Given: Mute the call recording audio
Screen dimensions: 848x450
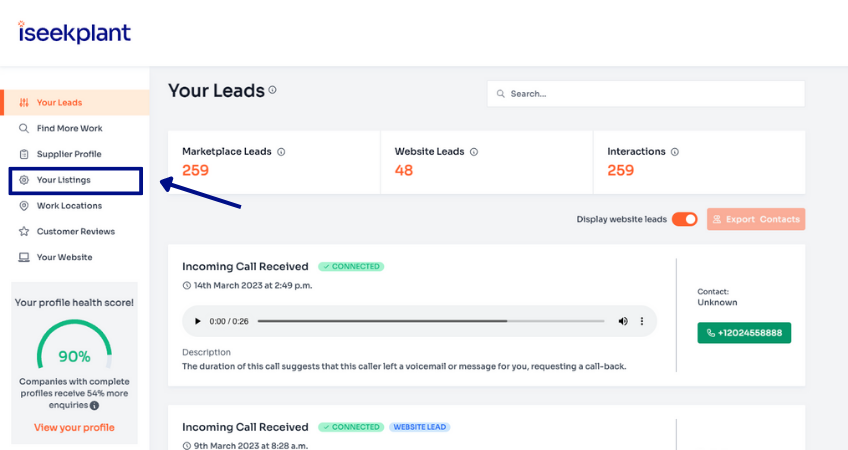Looking at the screenshot, I should tap(623, 321).
